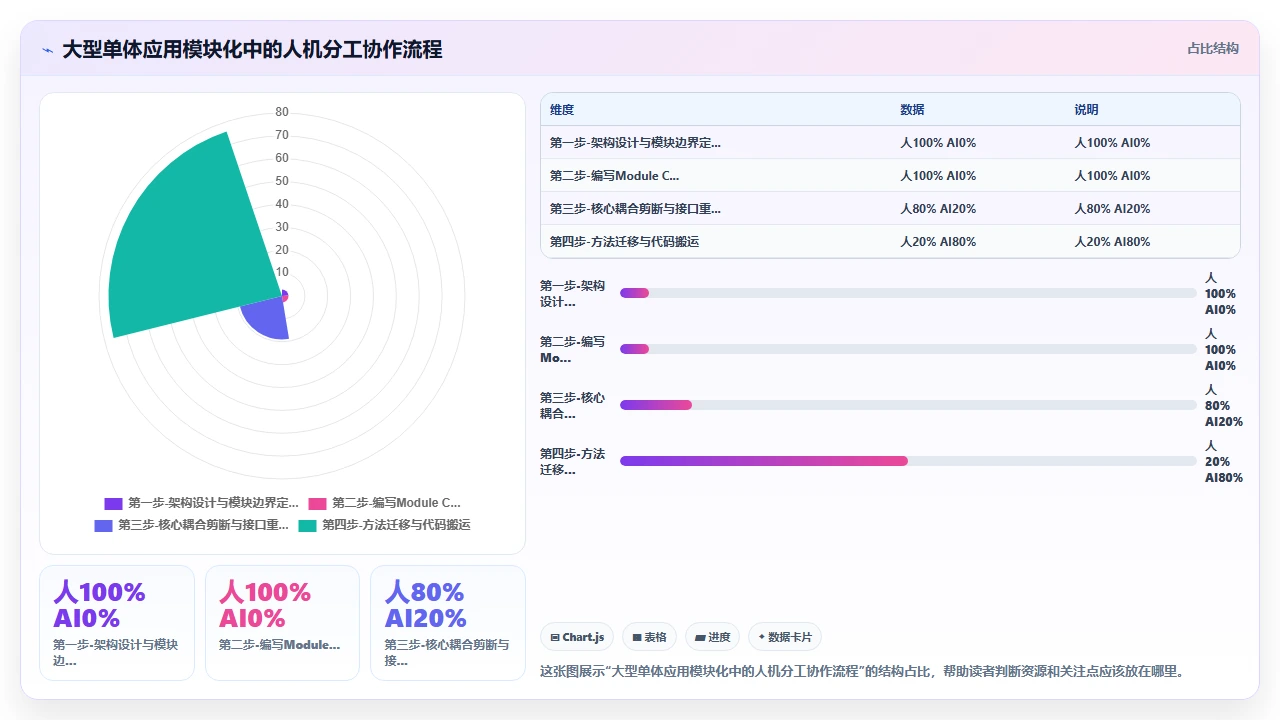Screen dimensions: 1280x720
Task: Click 人80% AI20% in the 数据 column
Action: 938,209
